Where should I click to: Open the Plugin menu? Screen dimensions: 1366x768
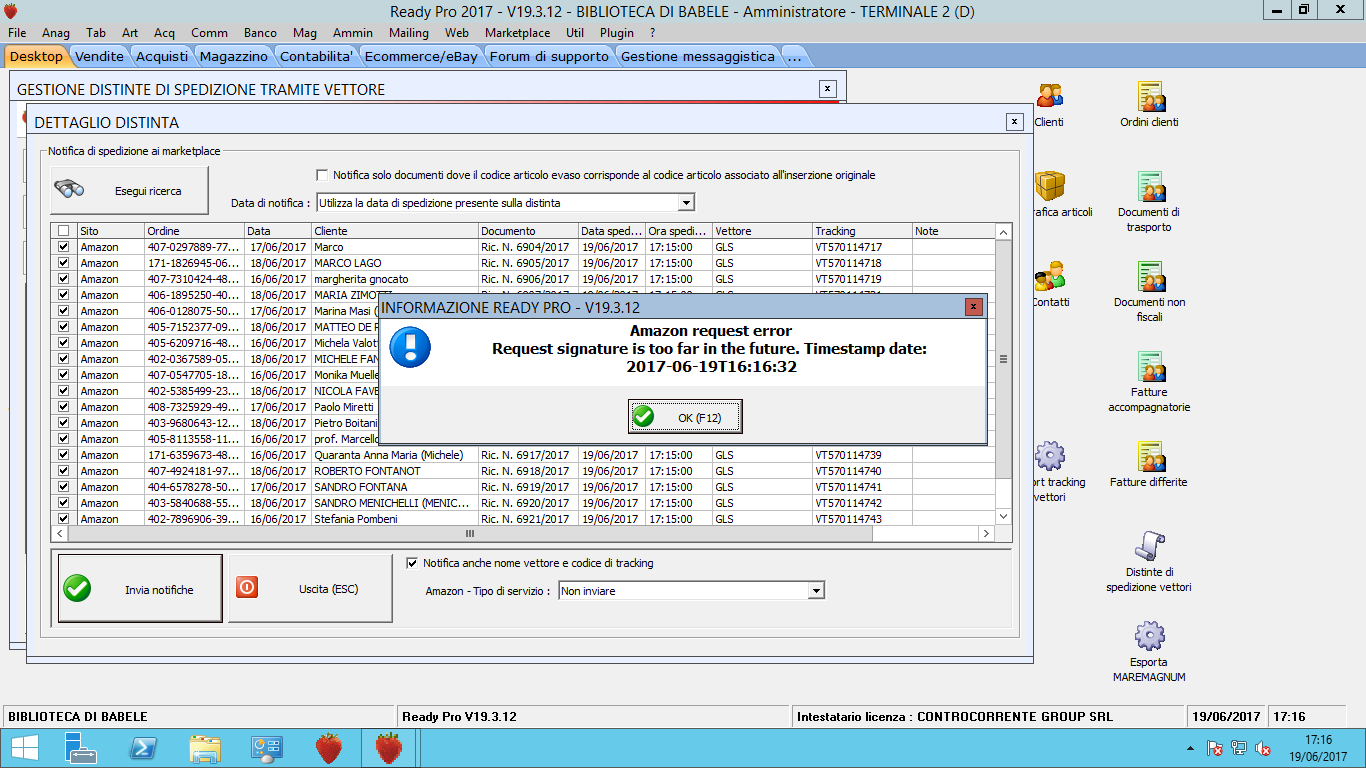(617, 33)
